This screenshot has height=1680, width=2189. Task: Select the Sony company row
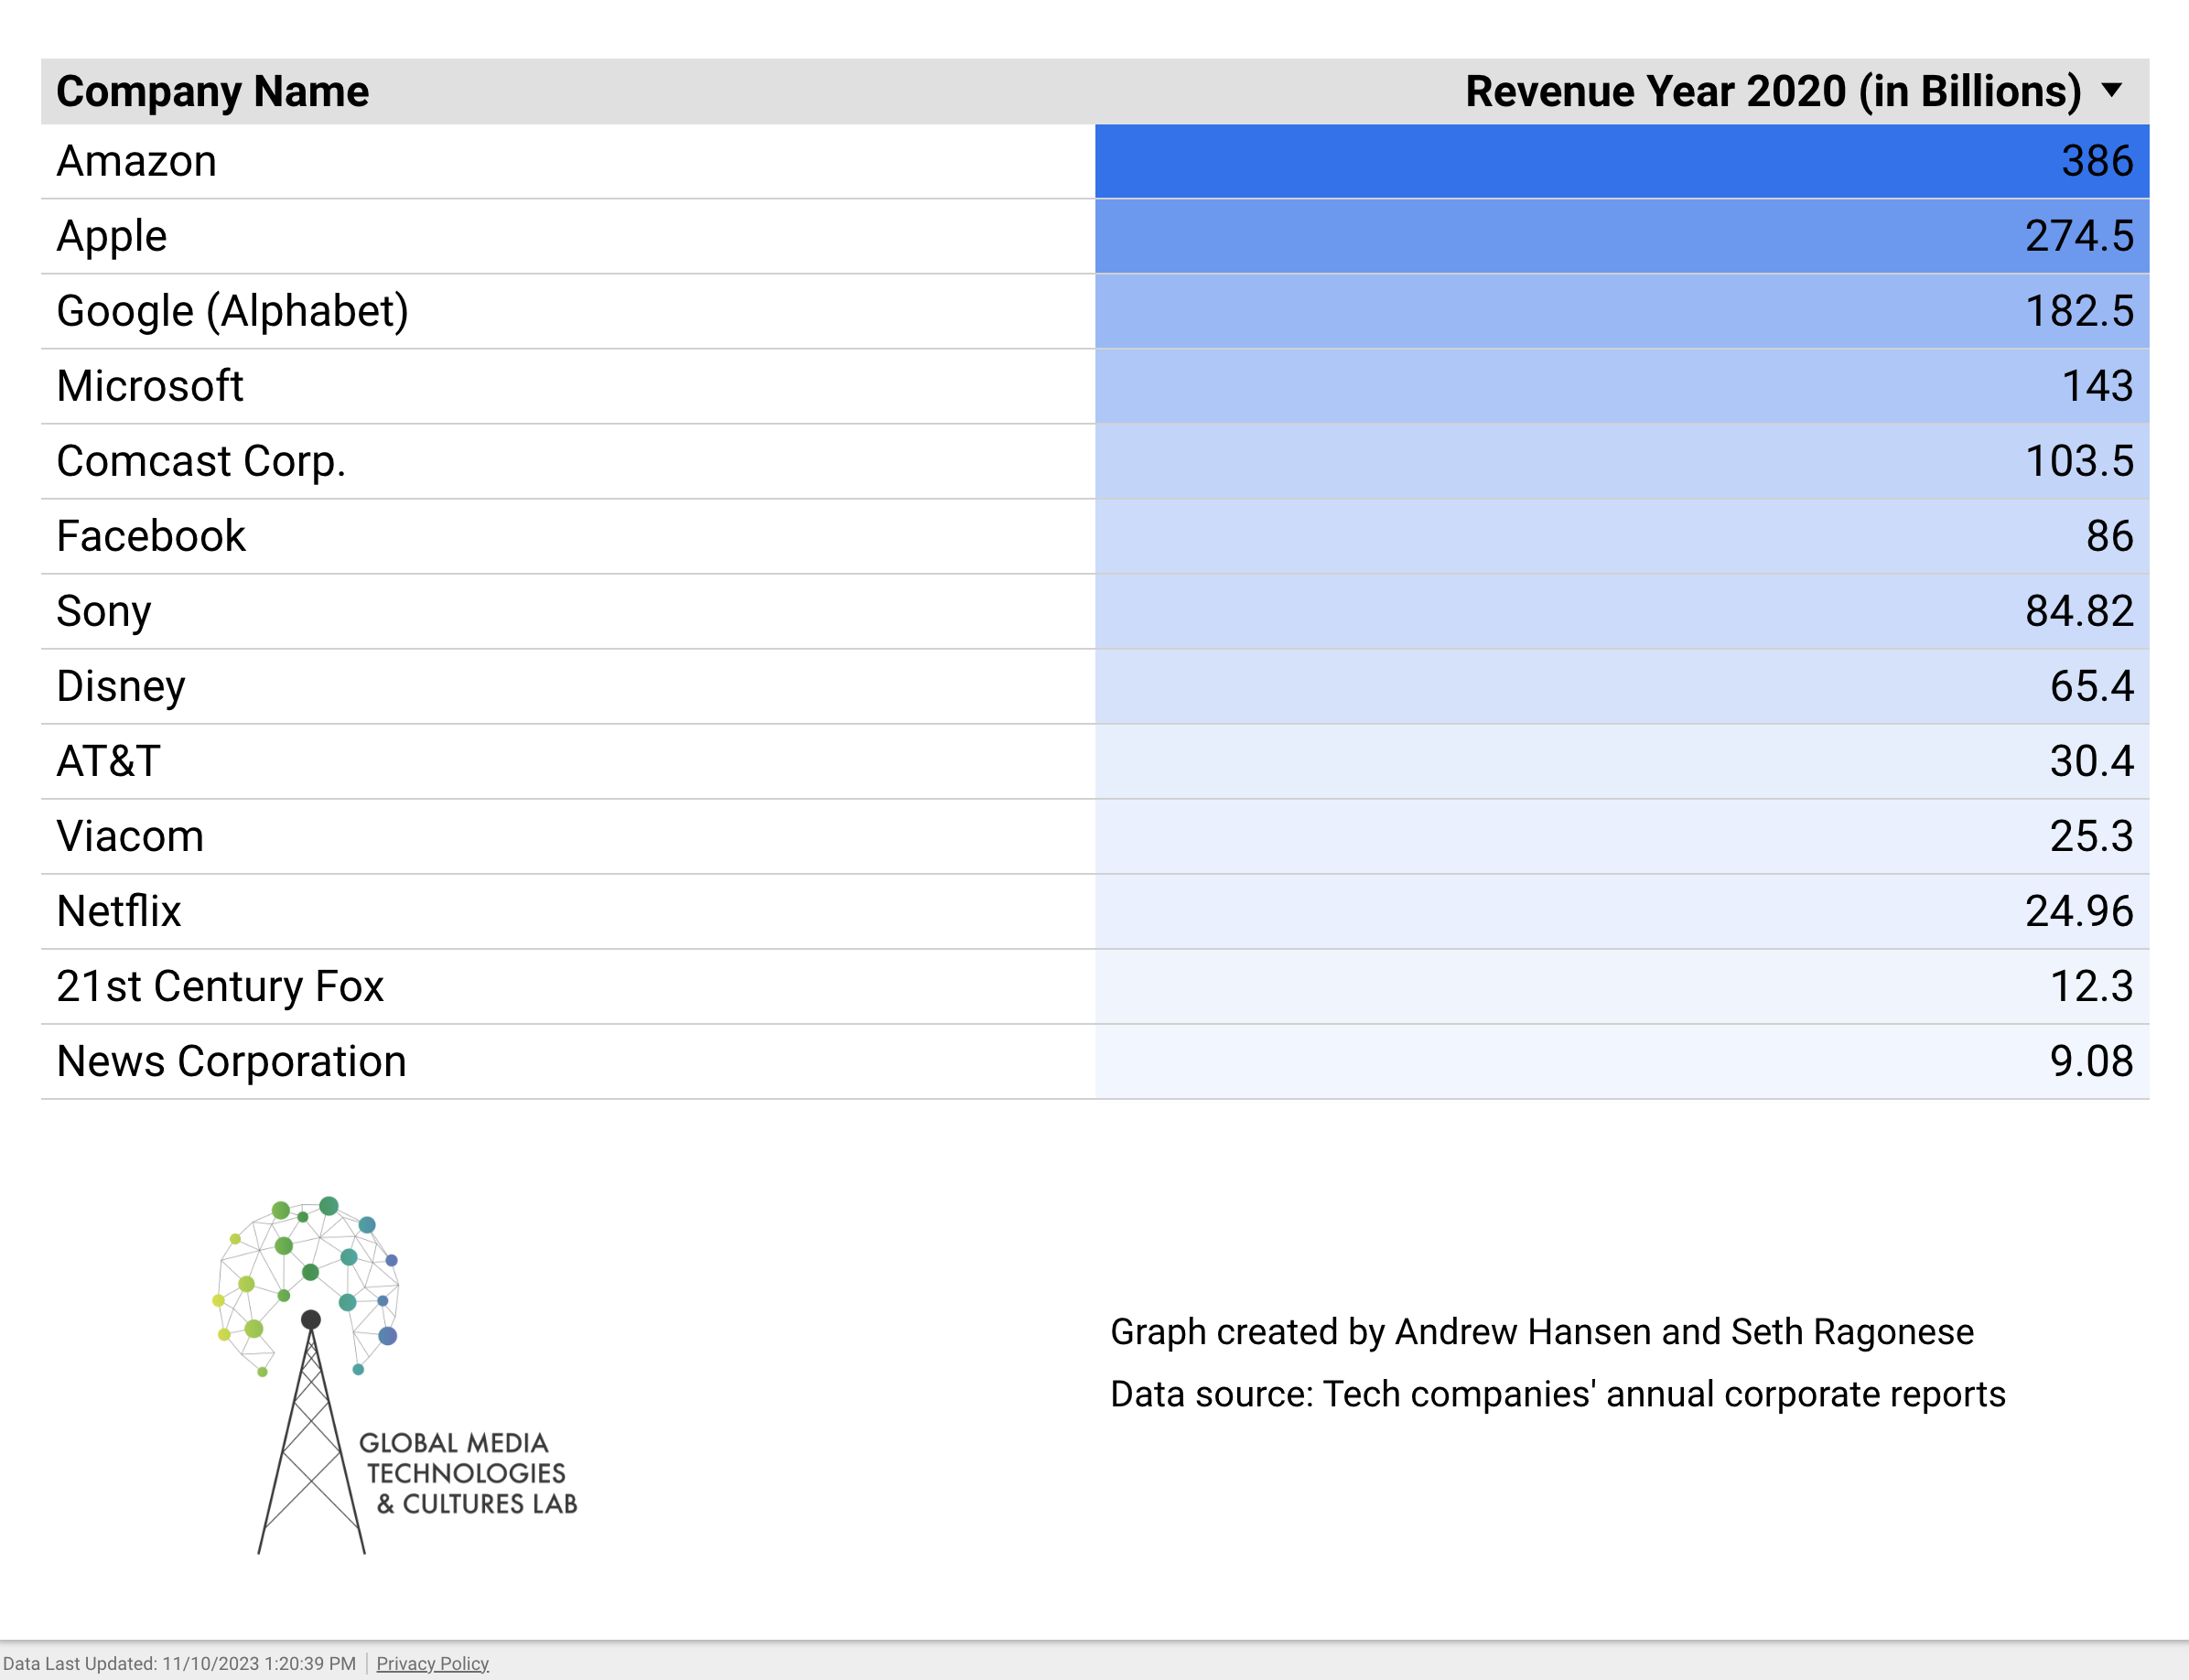(104, 611)
